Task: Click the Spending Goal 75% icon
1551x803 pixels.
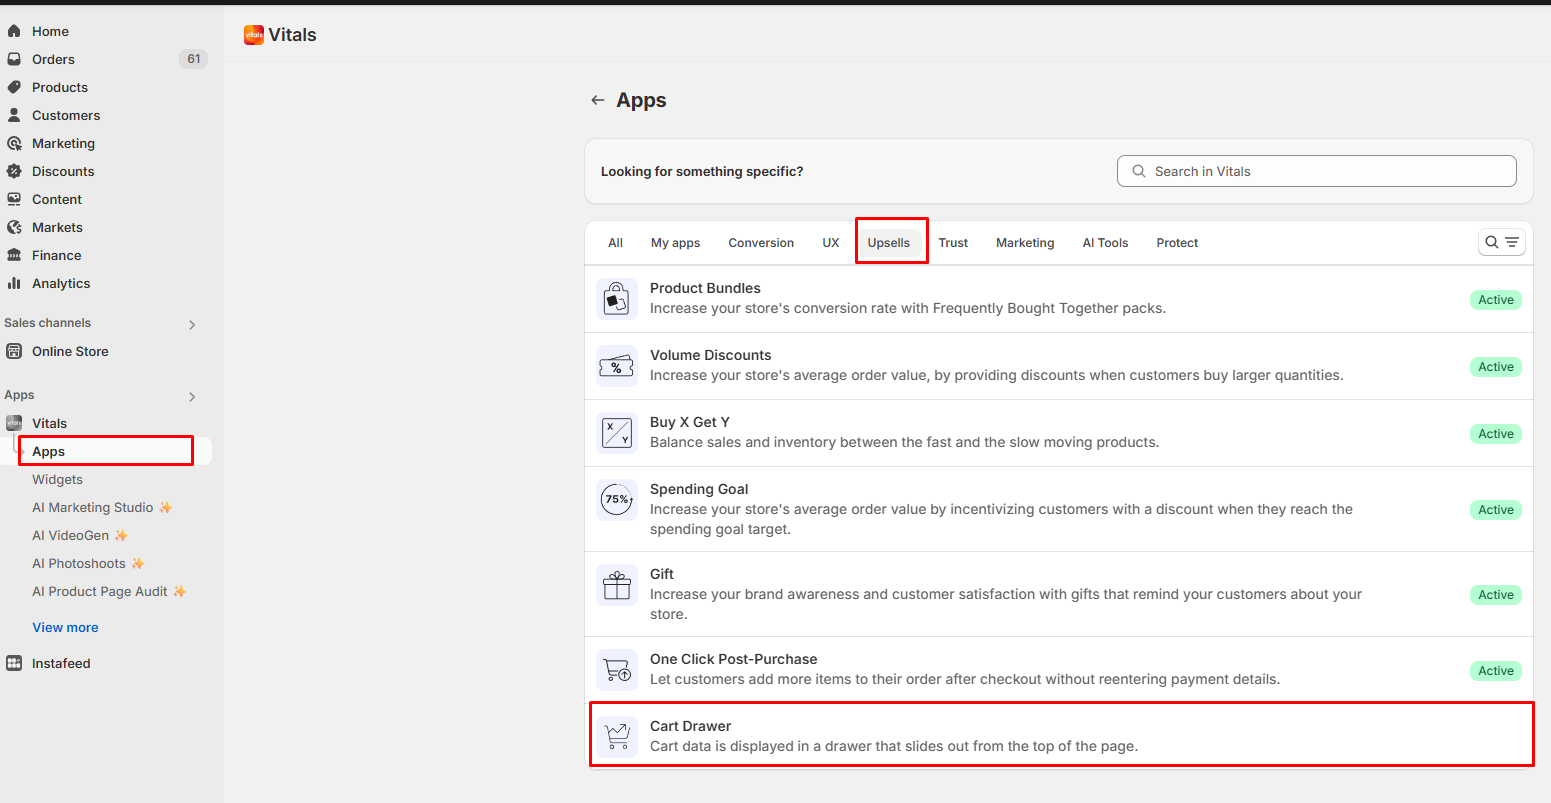Action: pos(617,499)
